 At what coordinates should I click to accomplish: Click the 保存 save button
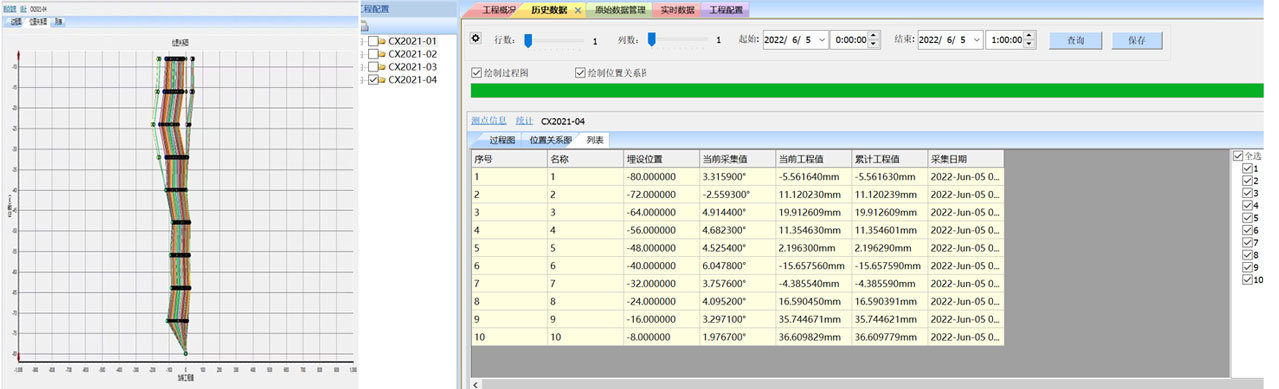click(x=1136, y=40)
